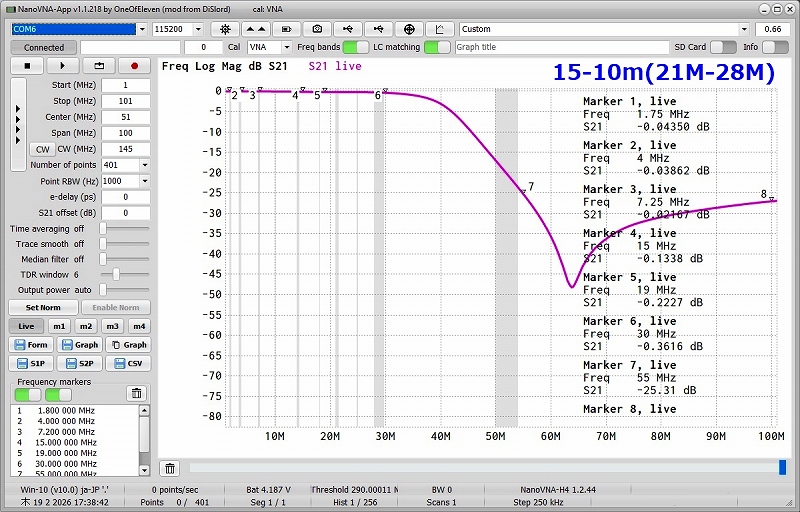Toggle the LC matching switch

click(x=437, y=47)
